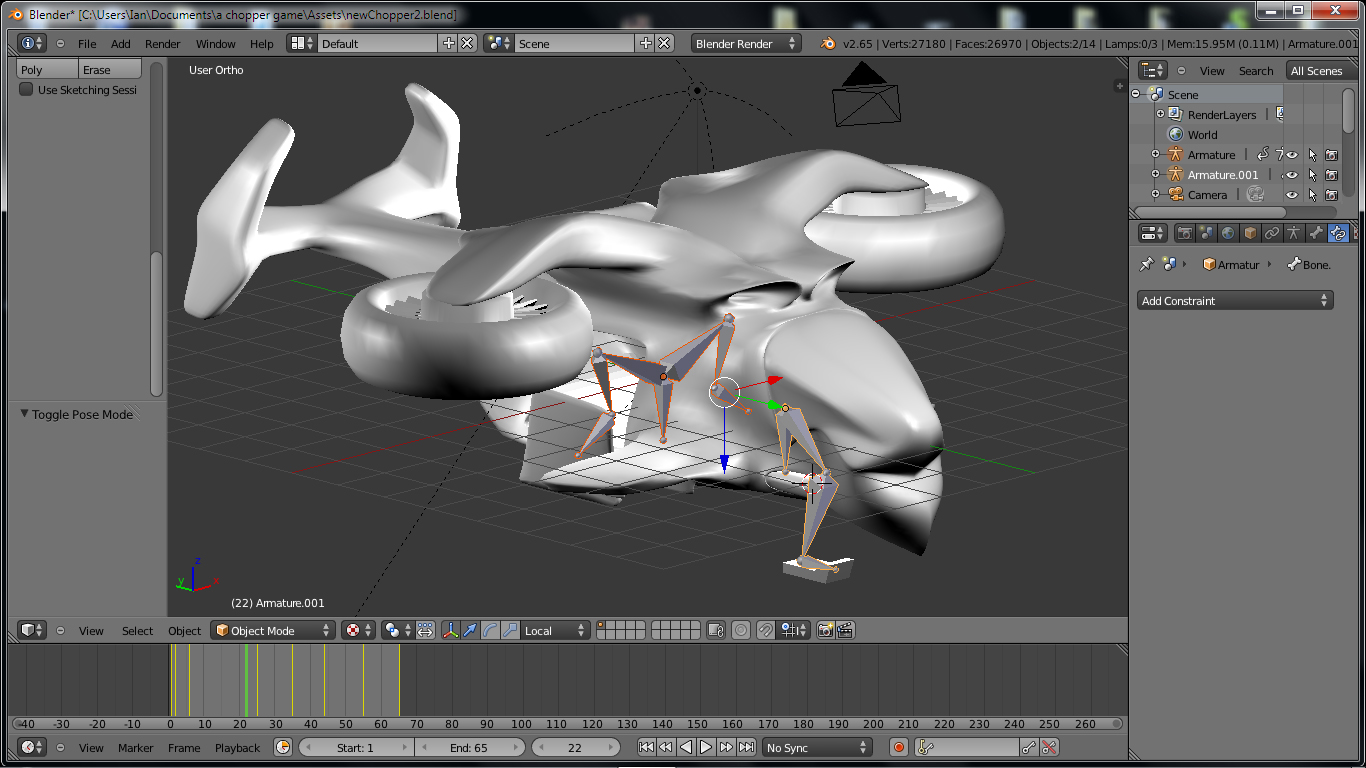Open the Object Mode dropdown
This screenshot has width=1366, height=768.
(x=273, y=630)
